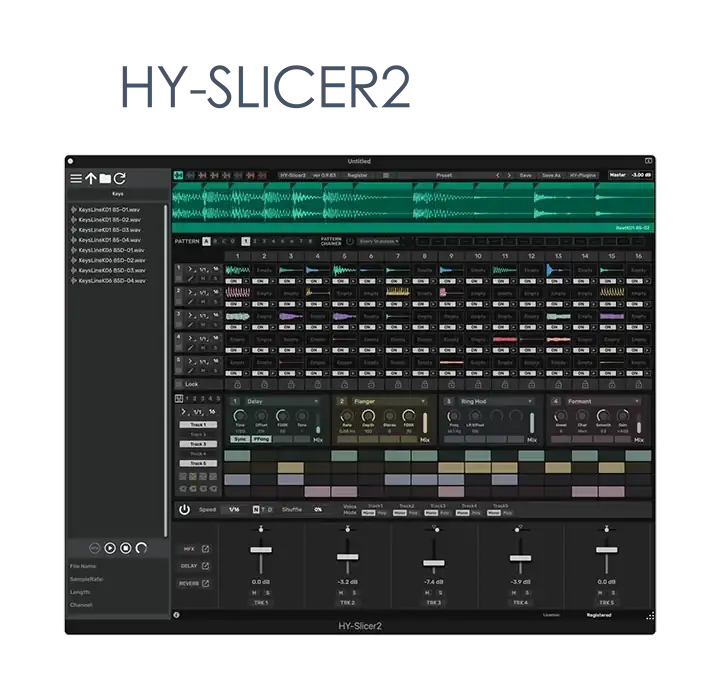Click MFX sequencer grid icon beside number 1
This screenshot has height=700, width=720.
[179, 399]
